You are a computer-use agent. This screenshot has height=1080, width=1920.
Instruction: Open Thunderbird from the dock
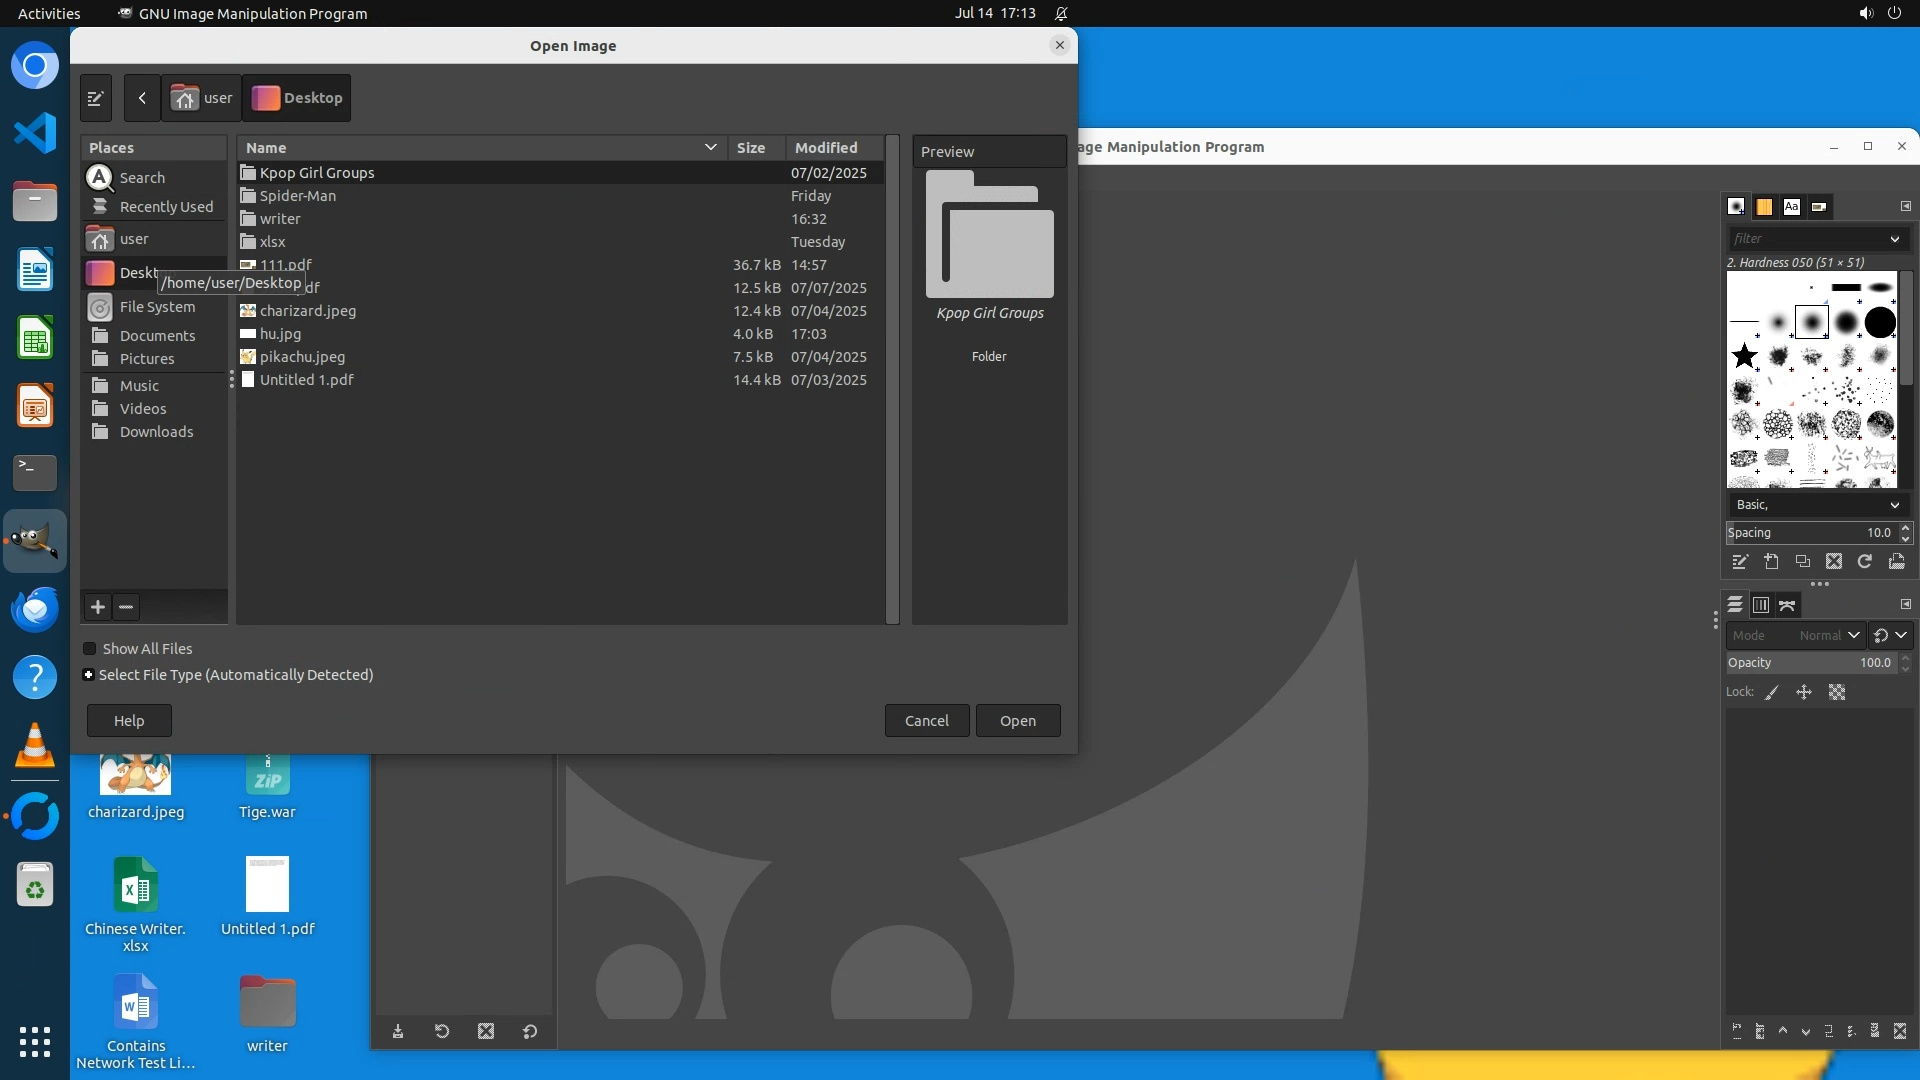point(35,609)
